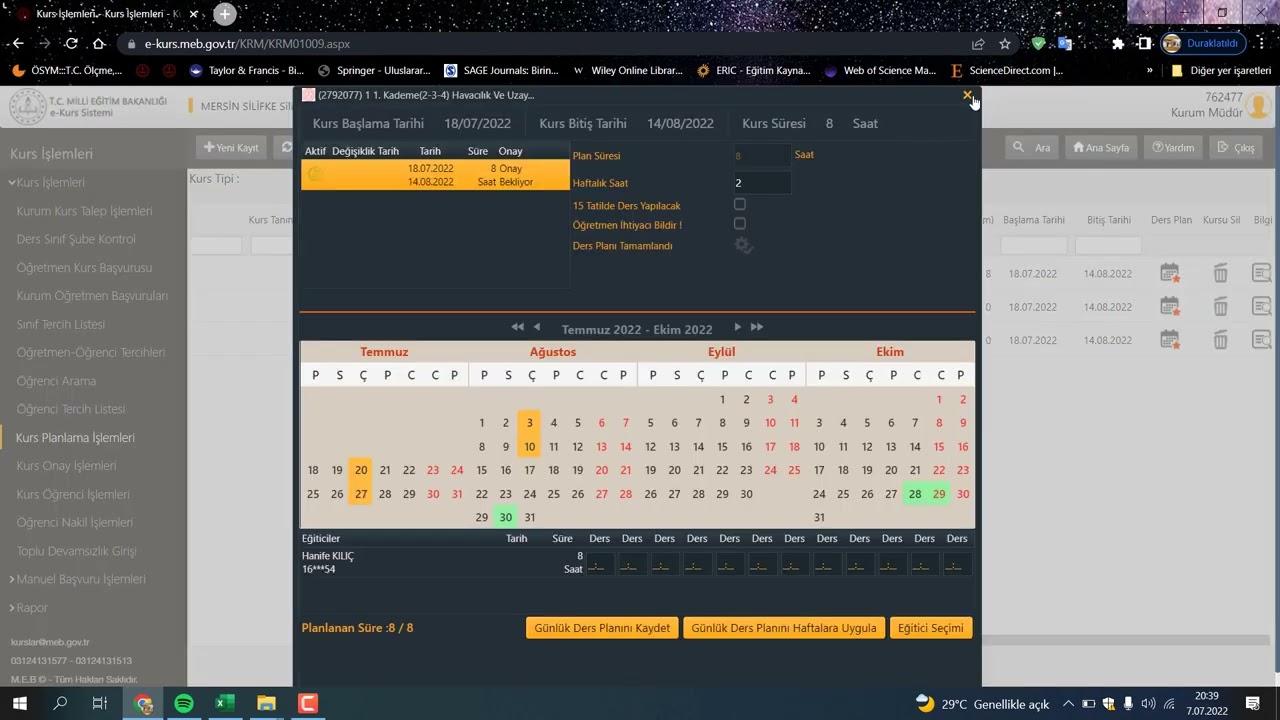Open Excel from the taskbar
Screen dimensions: 1280x720
coord(225,703)
